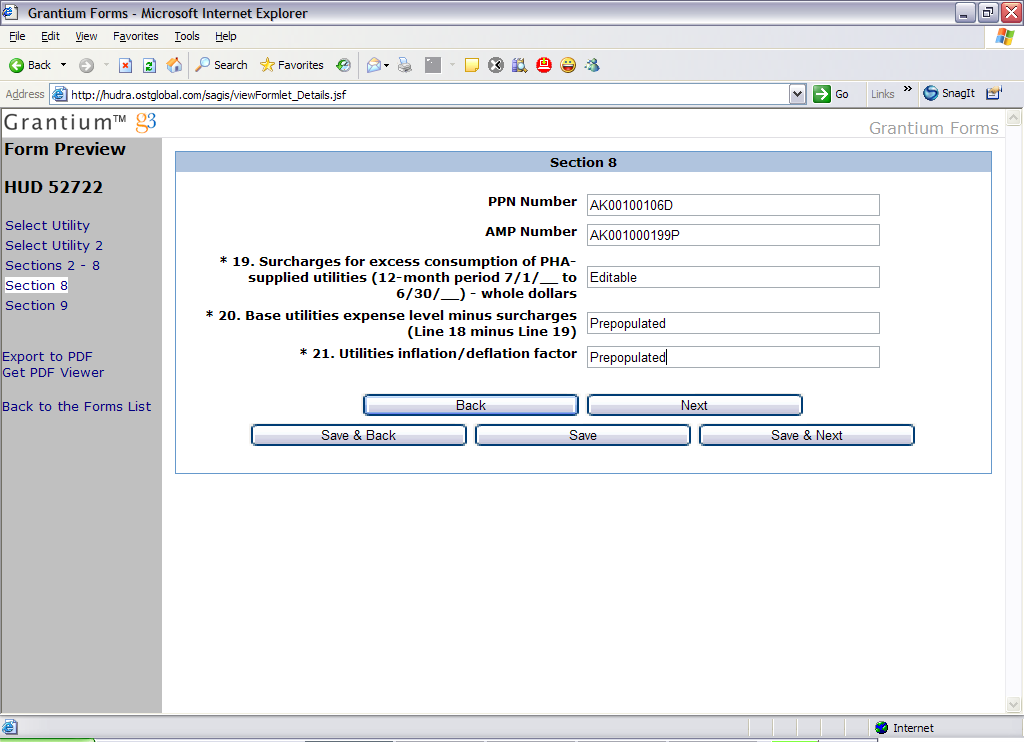Expand the address bar dropdown arrow

tap(797, 95)
